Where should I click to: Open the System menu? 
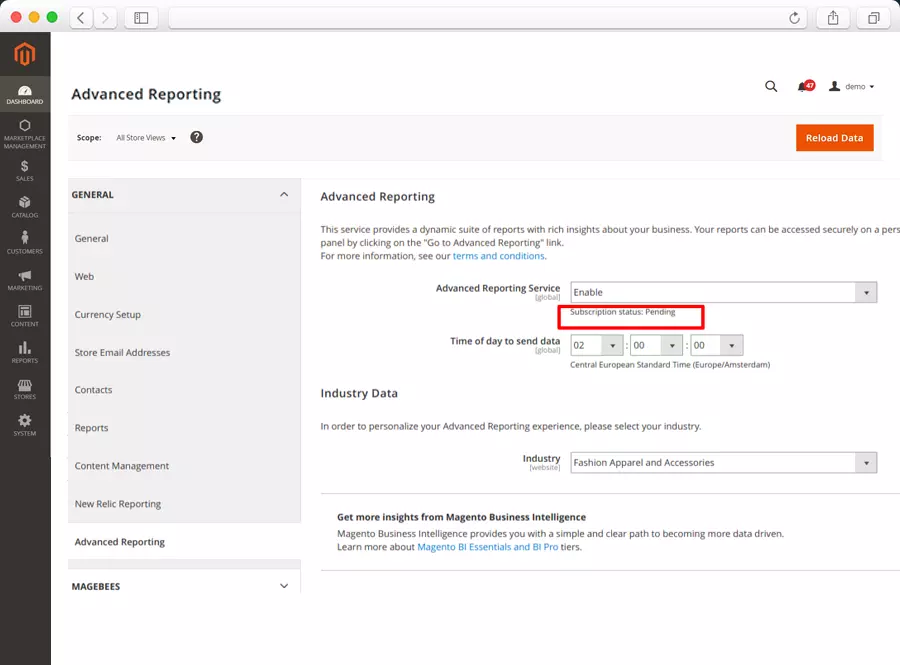[25, 425]
